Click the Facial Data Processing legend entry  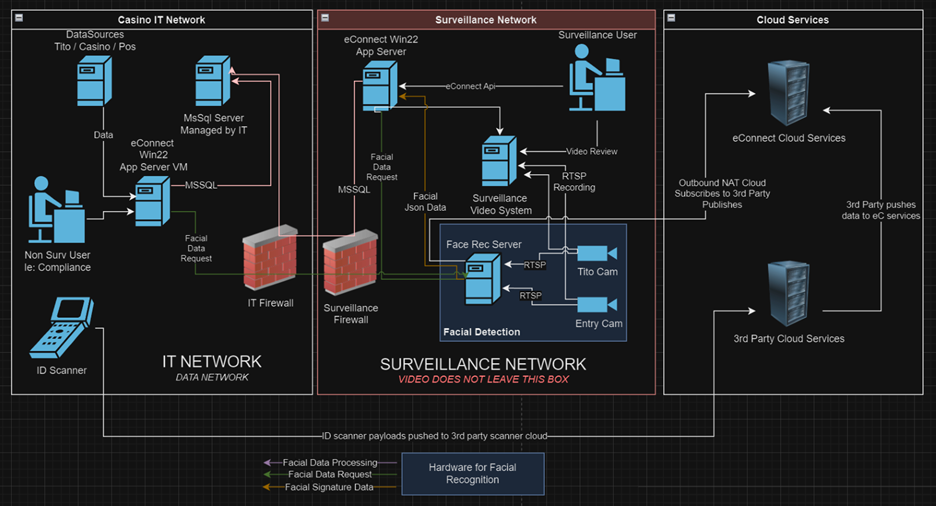point(330,462)
